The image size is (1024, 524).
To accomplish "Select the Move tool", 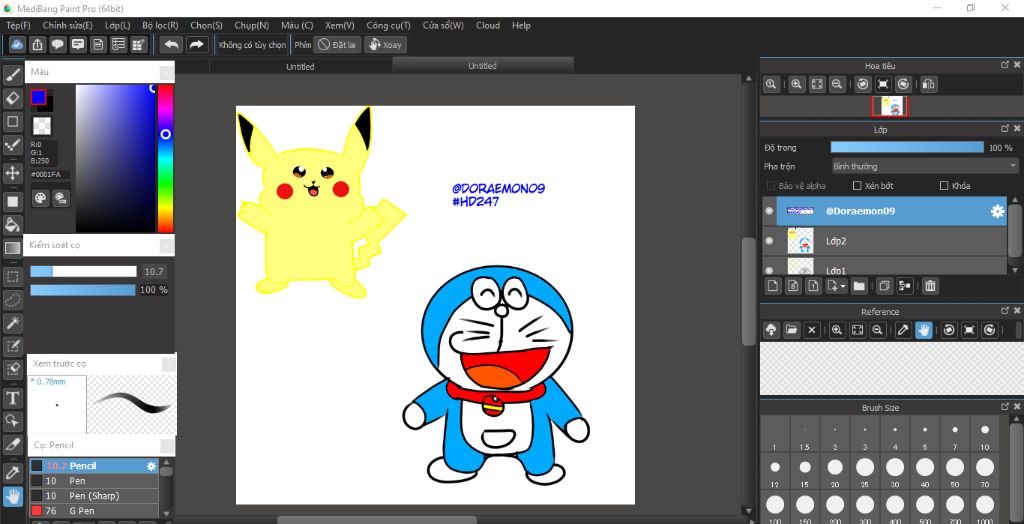I will tap(13, 173).
